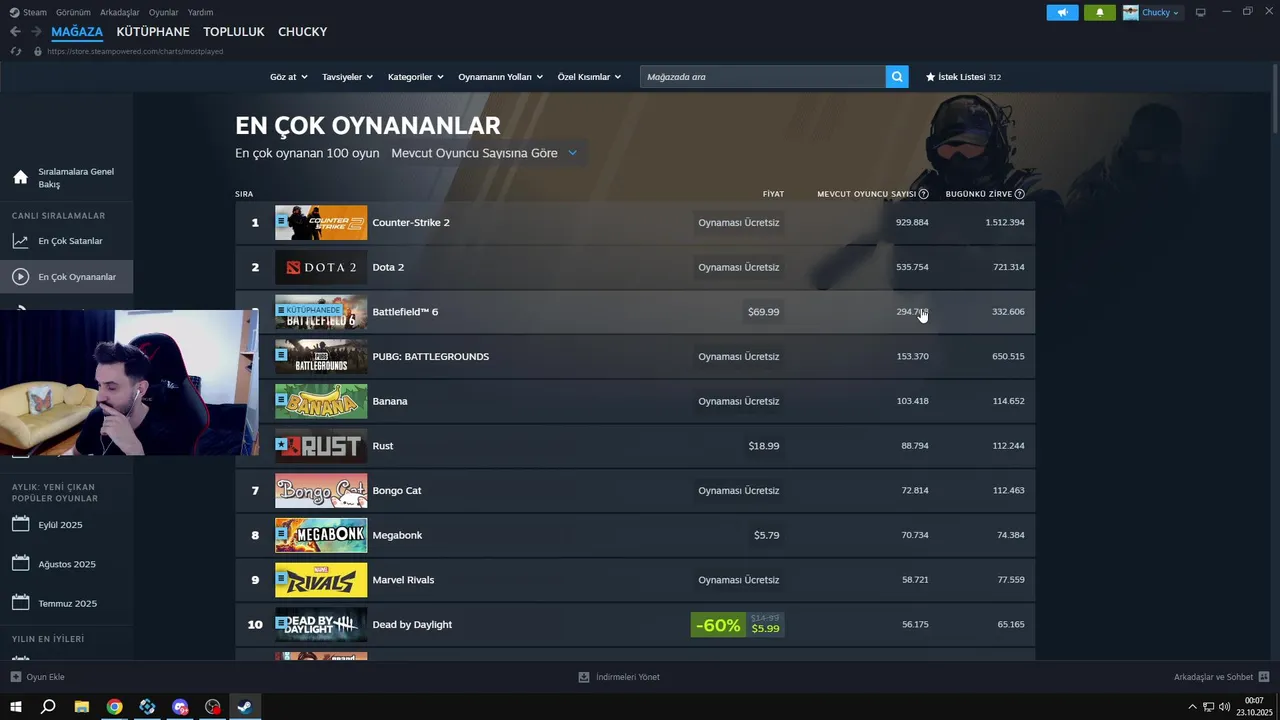Open the blue megaphone announcements button
The image size is (1280, 720).
pyautogui.click(x=1062, y=12)
